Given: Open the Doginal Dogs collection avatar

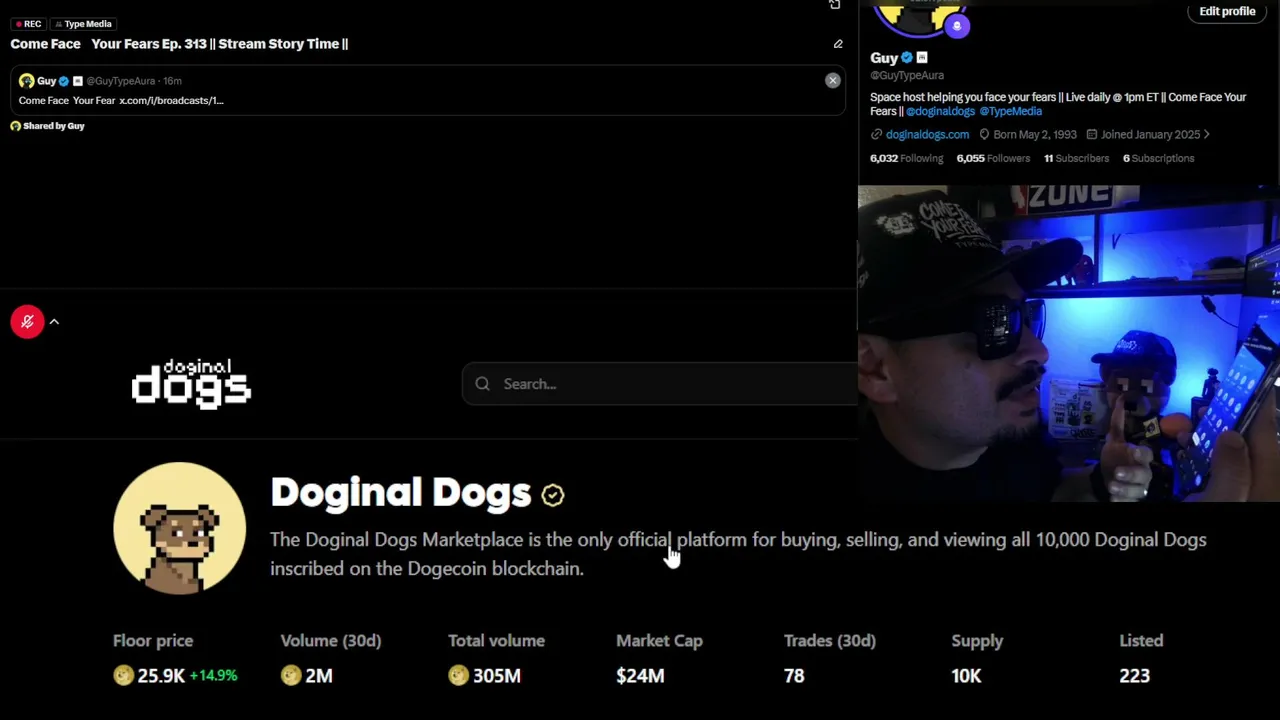Looking at the screenshot, I should pos(179,528).
